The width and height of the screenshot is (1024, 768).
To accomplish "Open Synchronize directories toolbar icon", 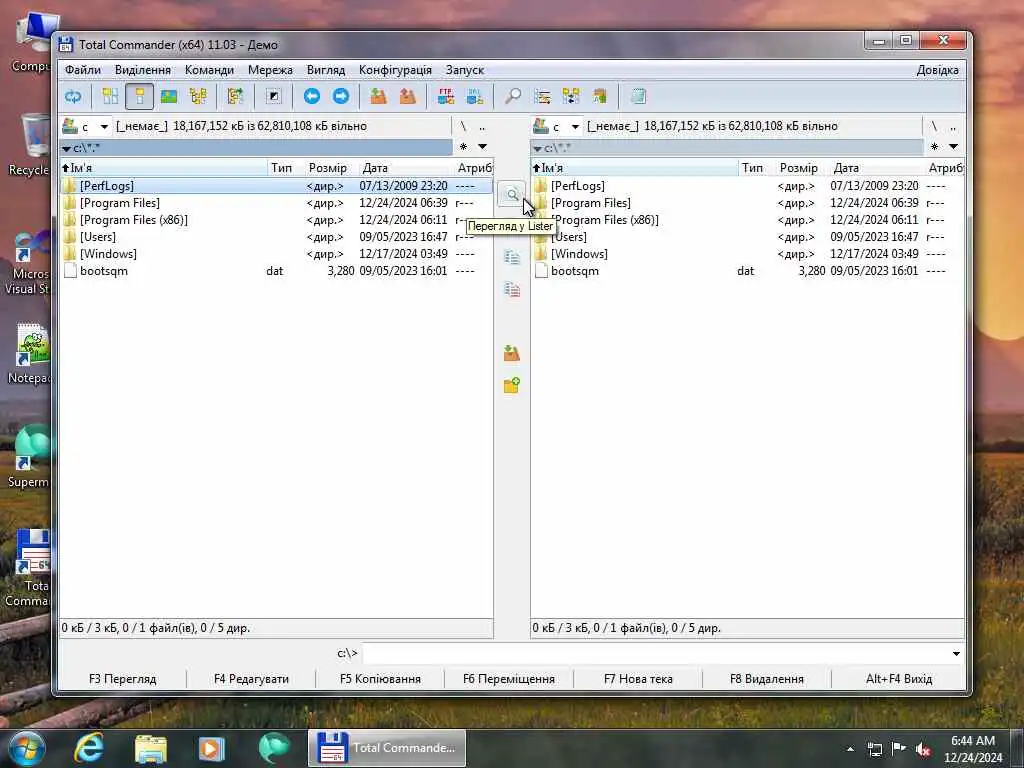I will (571, 97).
